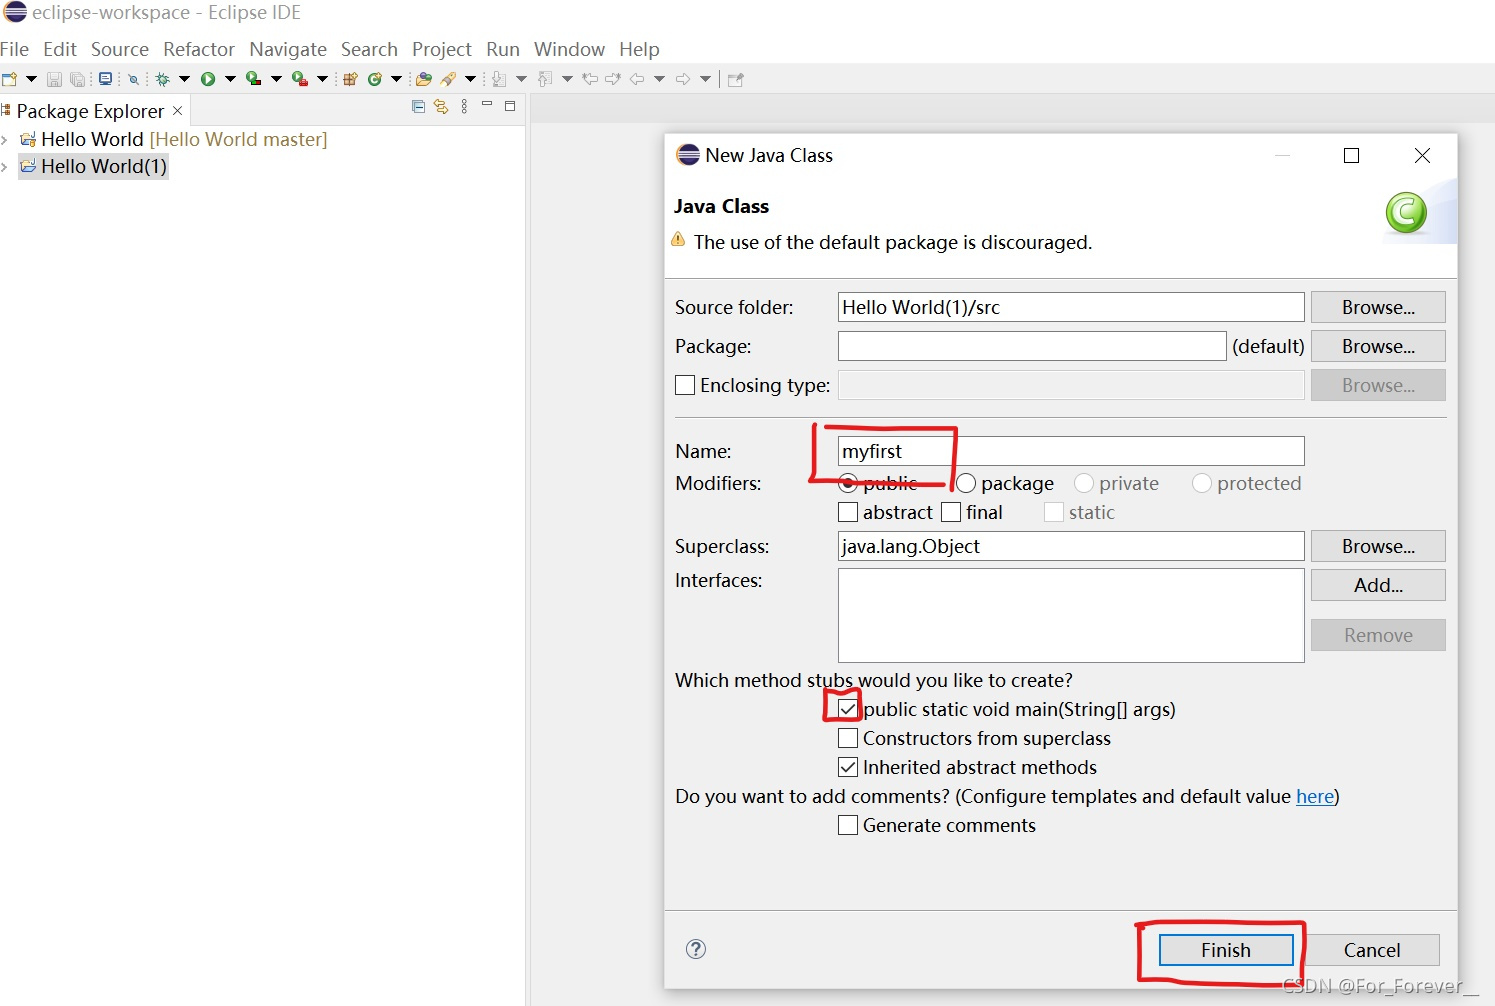Click the green Run button icon
The height and width of the screenshot is (1006, 1495).
click(208, 79)
